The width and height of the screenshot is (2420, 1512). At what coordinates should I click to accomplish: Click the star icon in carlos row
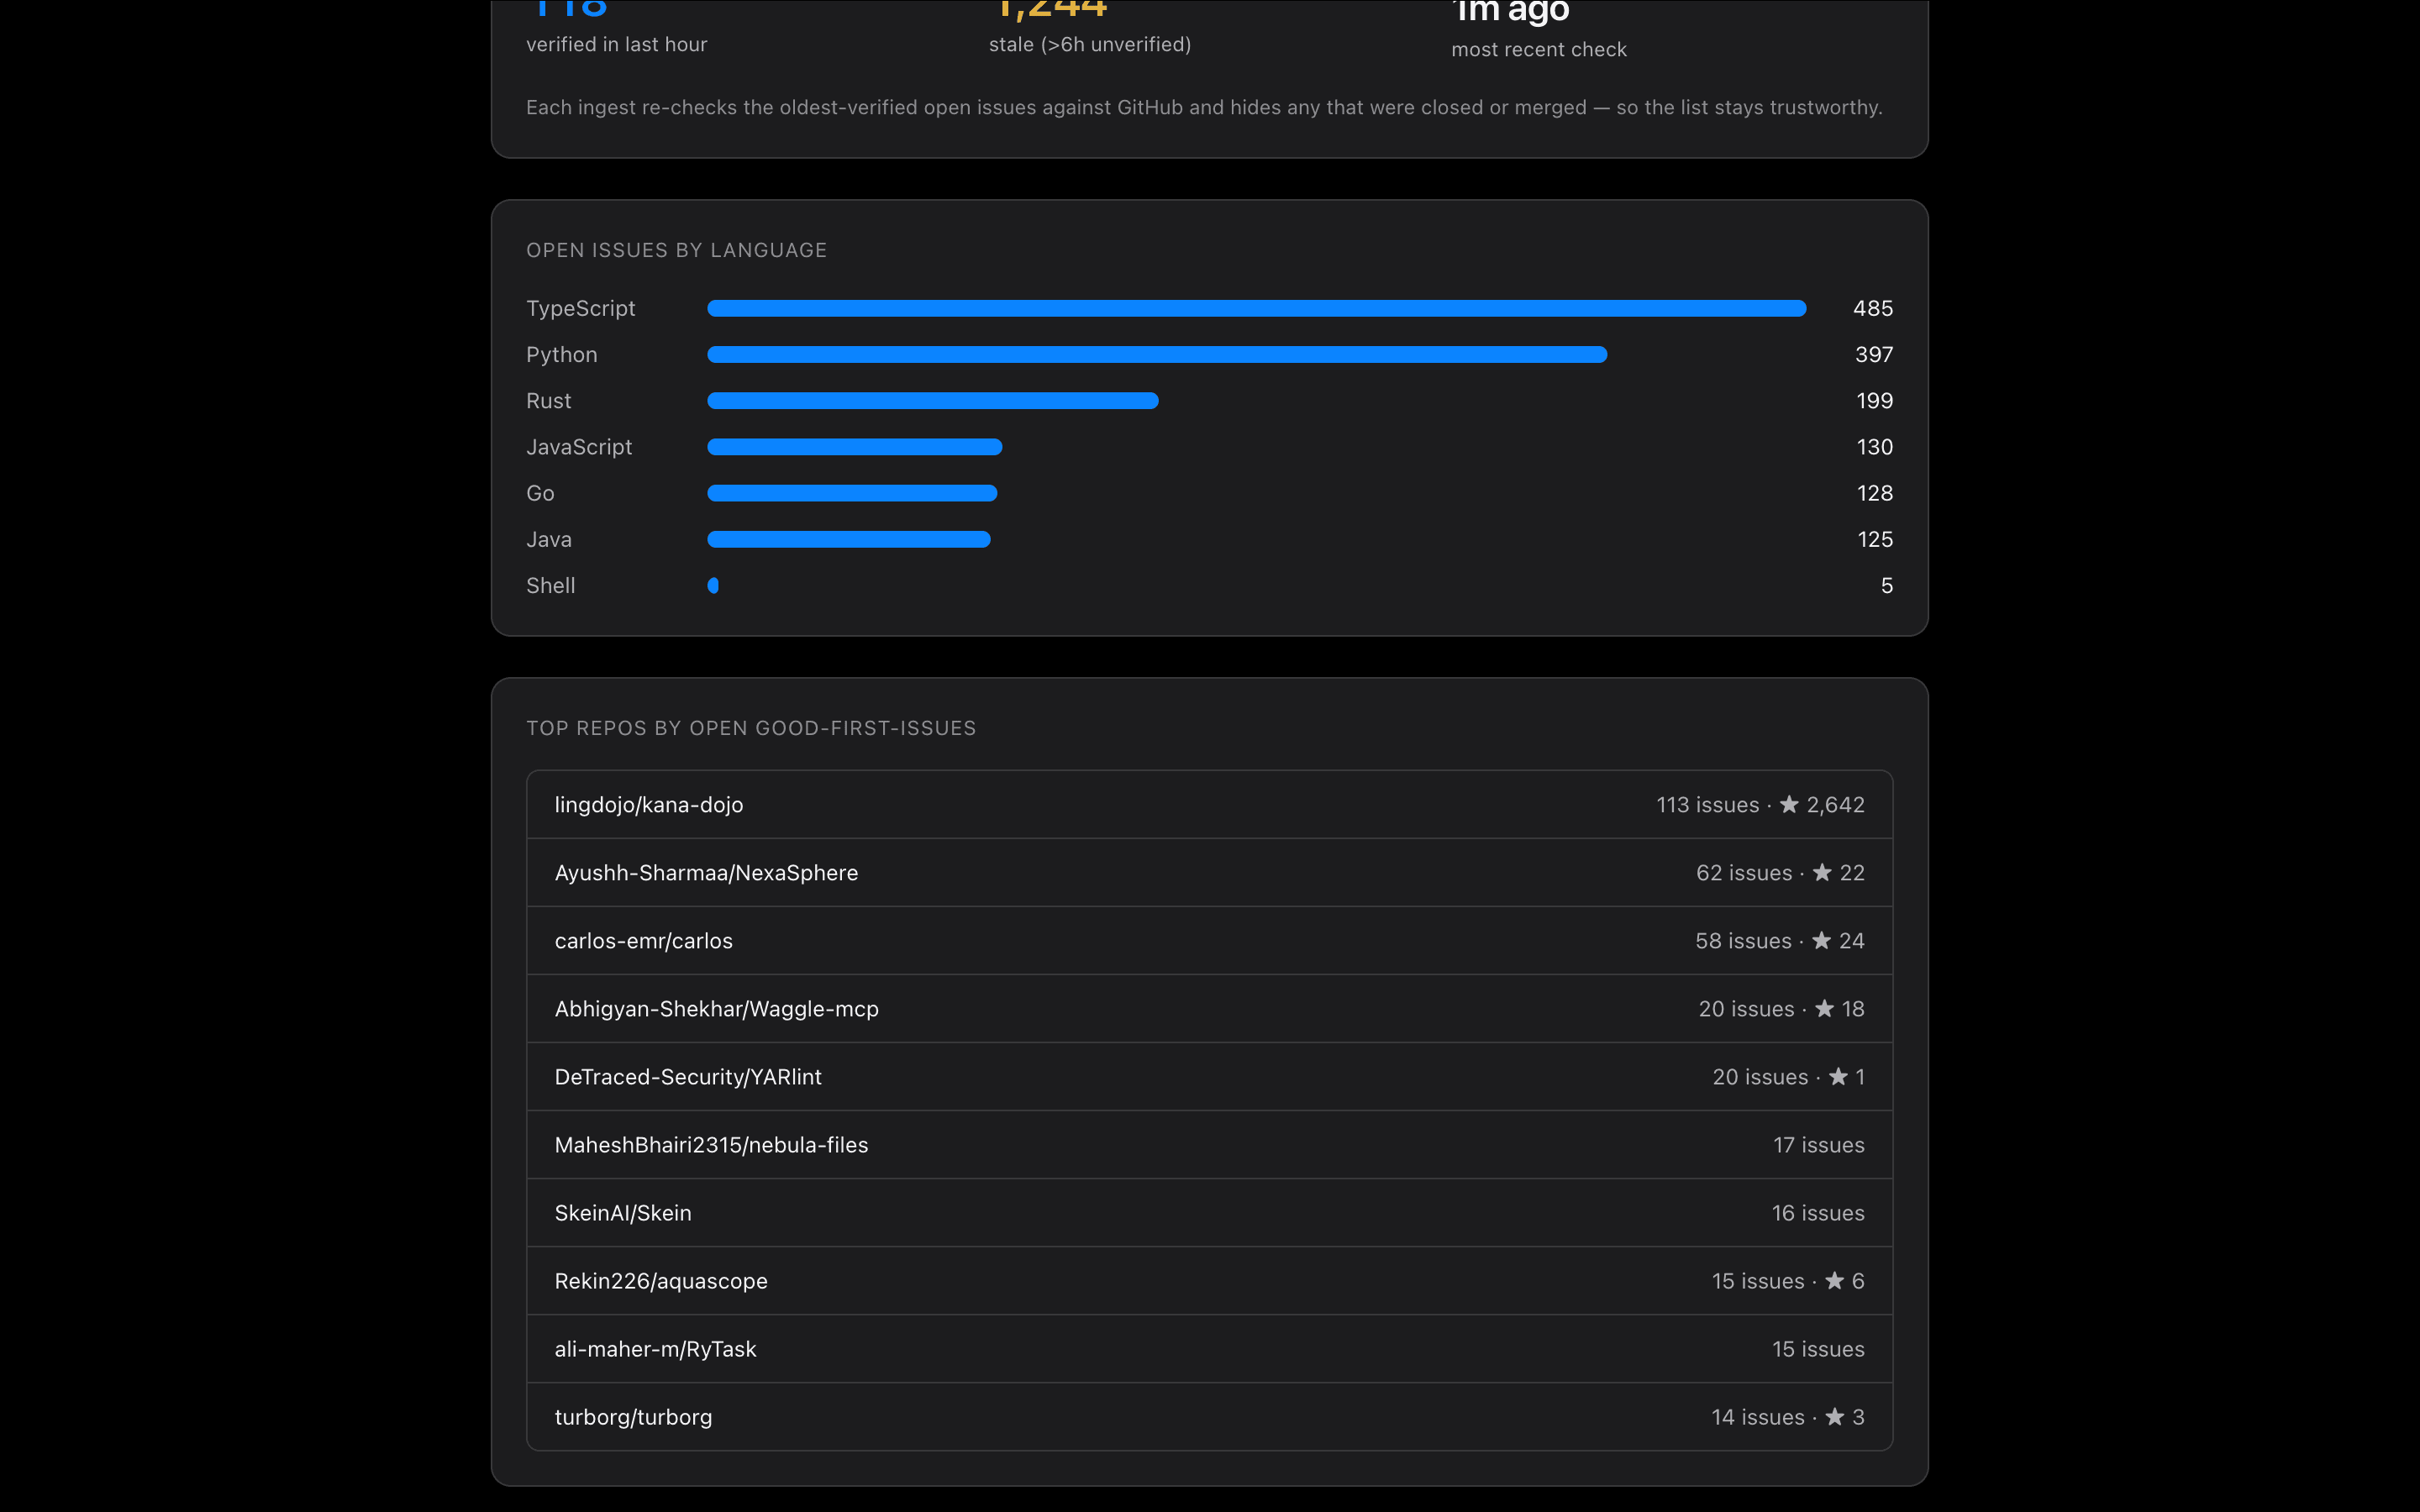click(x=1821, y=940)
